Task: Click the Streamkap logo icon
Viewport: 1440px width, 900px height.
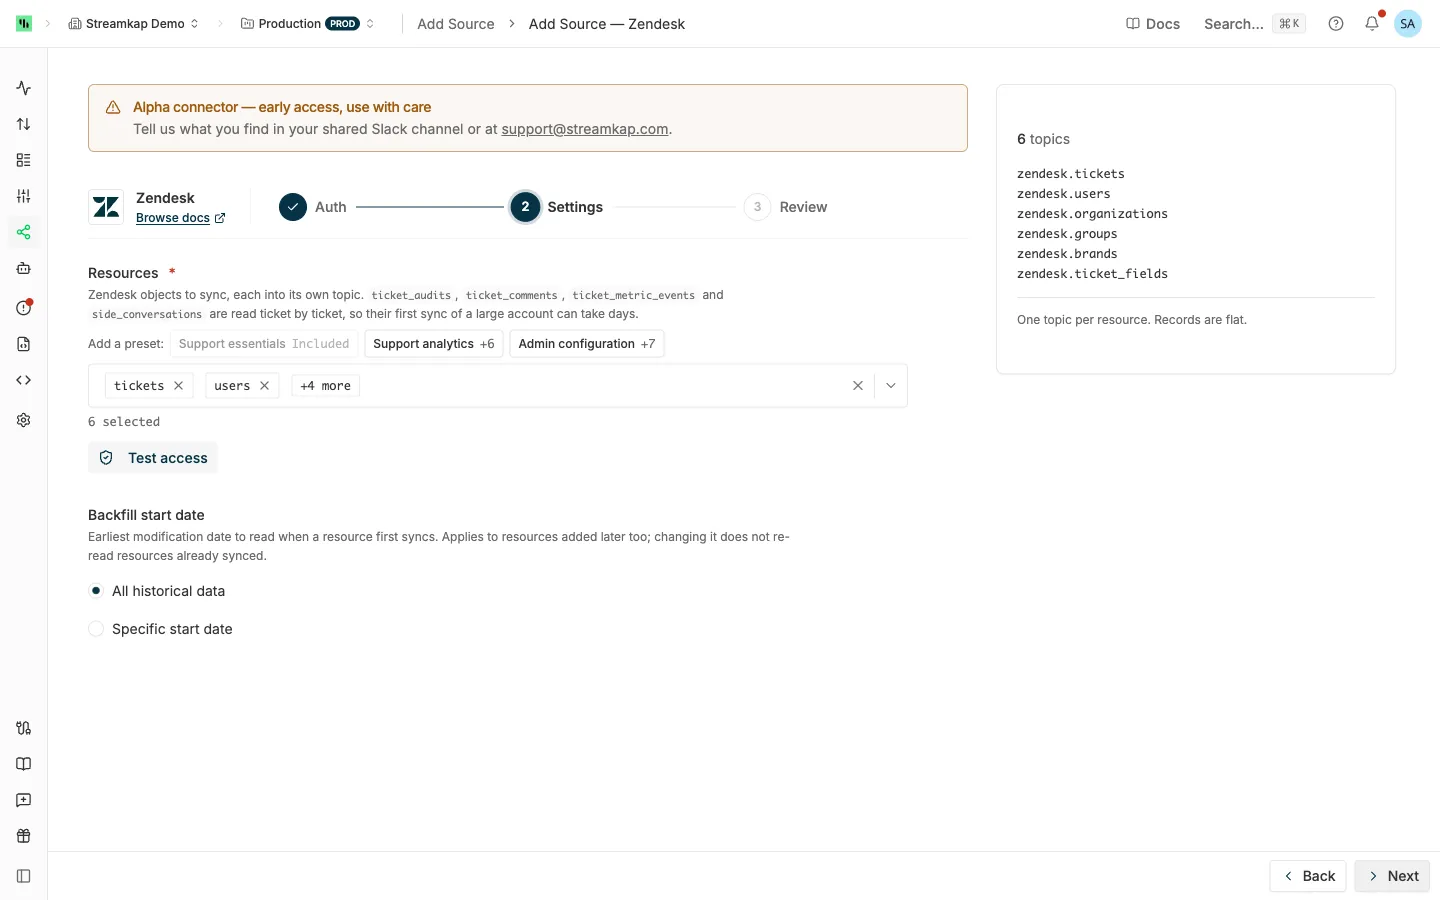Action: coord(24,24)
